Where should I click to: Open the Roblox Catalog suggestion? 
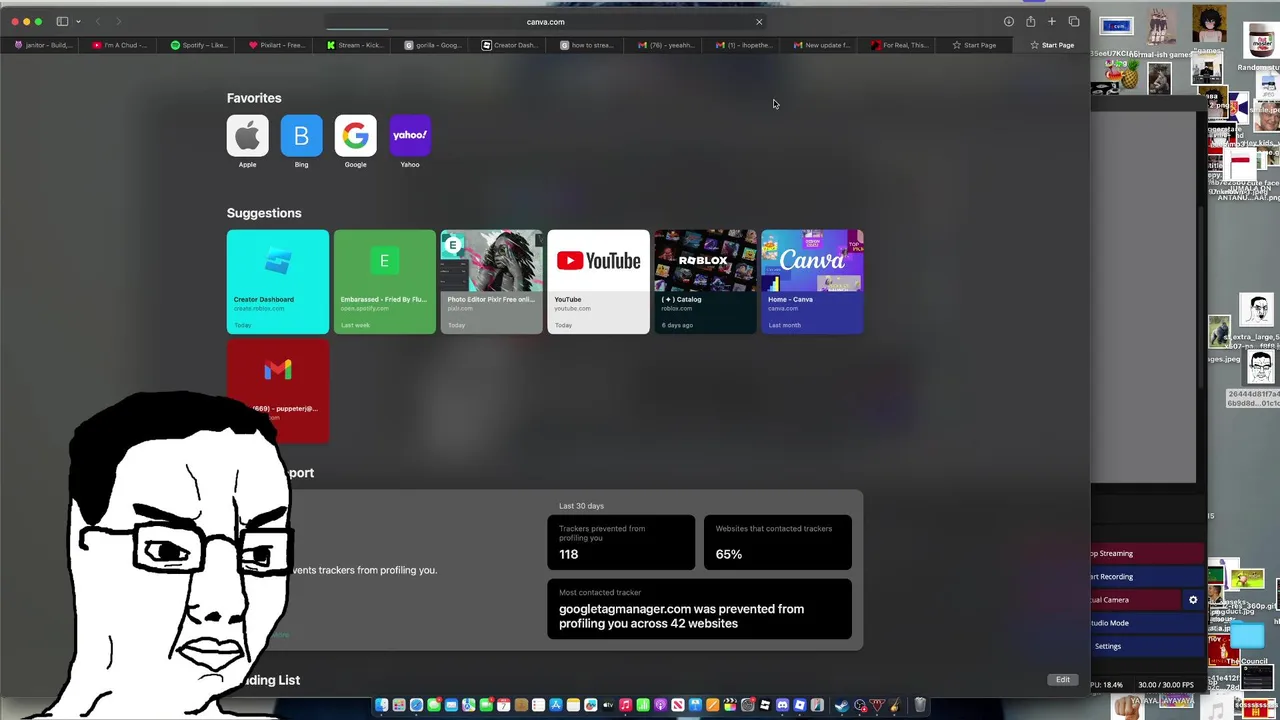[705, 282]
